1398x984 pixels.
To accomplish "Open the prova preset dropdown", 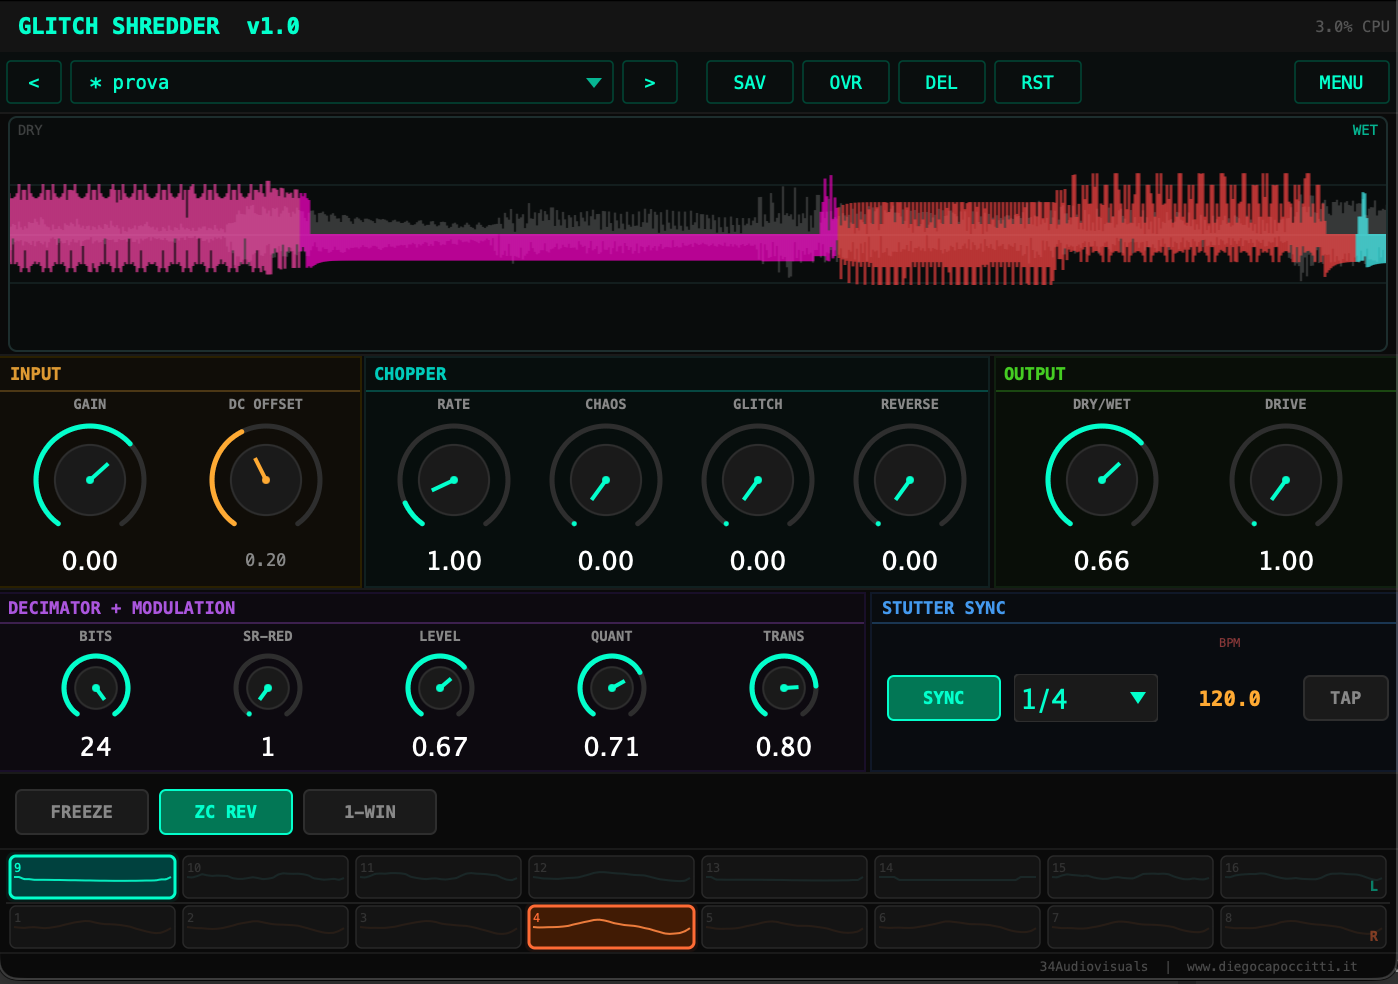I will pyautogui.click(x=342, y=83).
